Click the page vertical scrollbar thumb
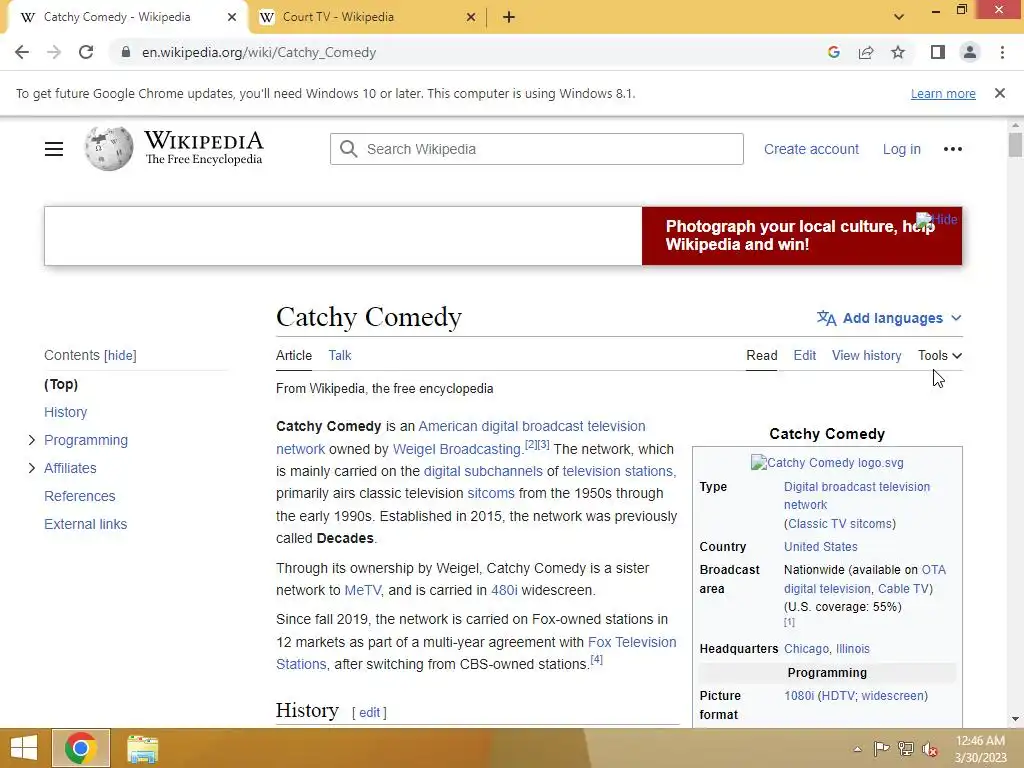Screen dimensions: 1024x768 (1015, 144)
